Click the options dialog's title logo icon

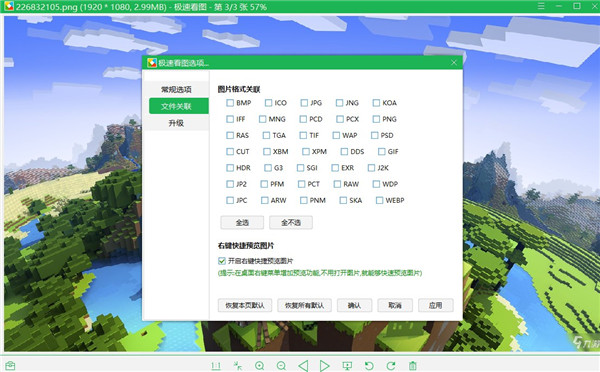(x=152, y=62)
